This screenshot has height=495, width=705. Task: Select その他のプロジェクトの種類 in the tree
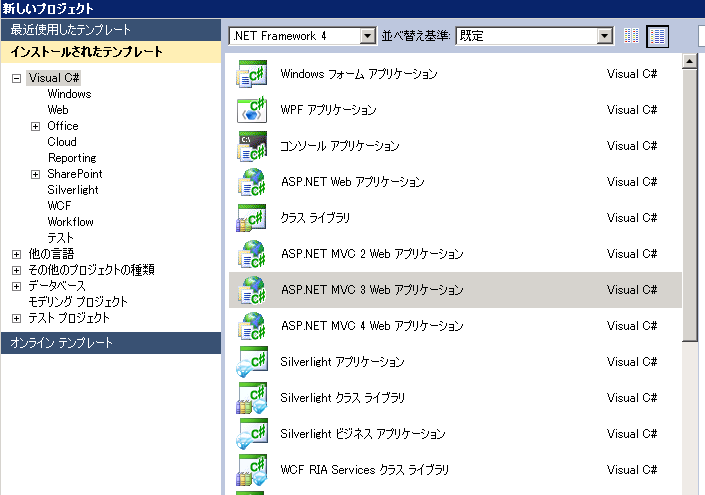click(92, 270)
